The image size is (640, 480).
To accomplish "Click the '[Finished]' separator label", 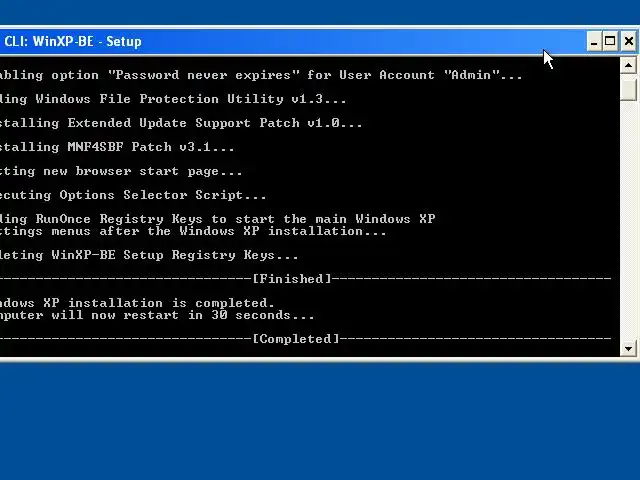I will 292,279.
